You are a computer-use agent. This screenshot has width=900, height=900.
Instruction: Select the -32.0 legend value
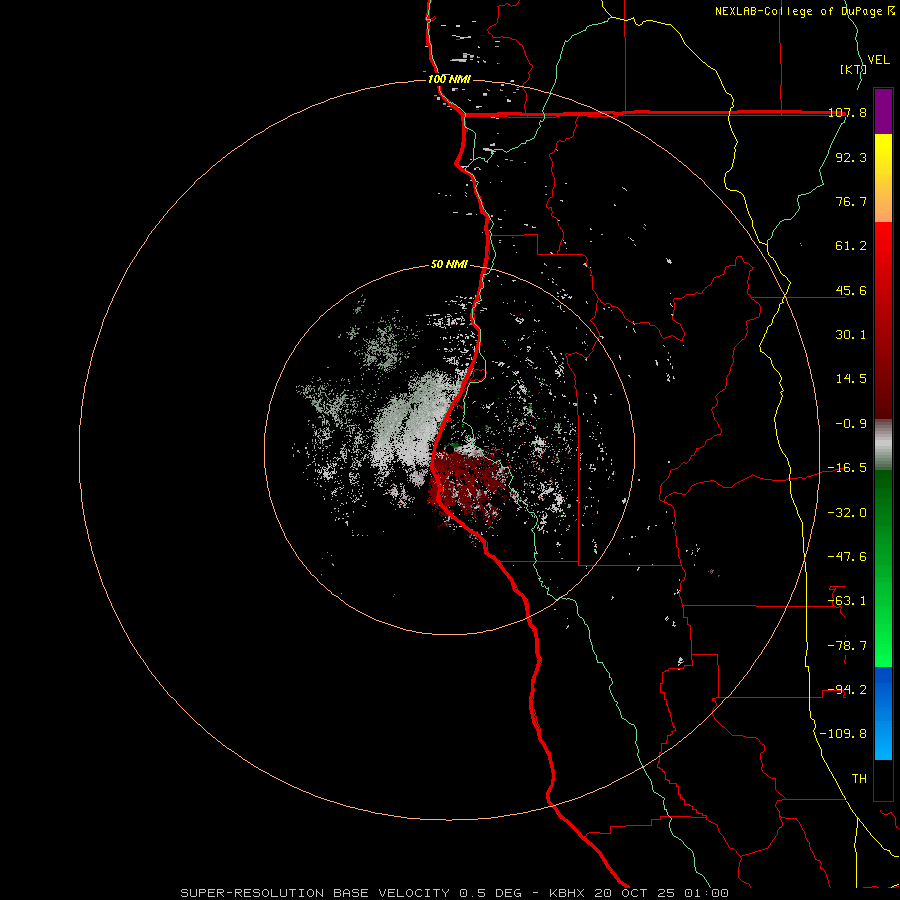[x=847, y=513]
